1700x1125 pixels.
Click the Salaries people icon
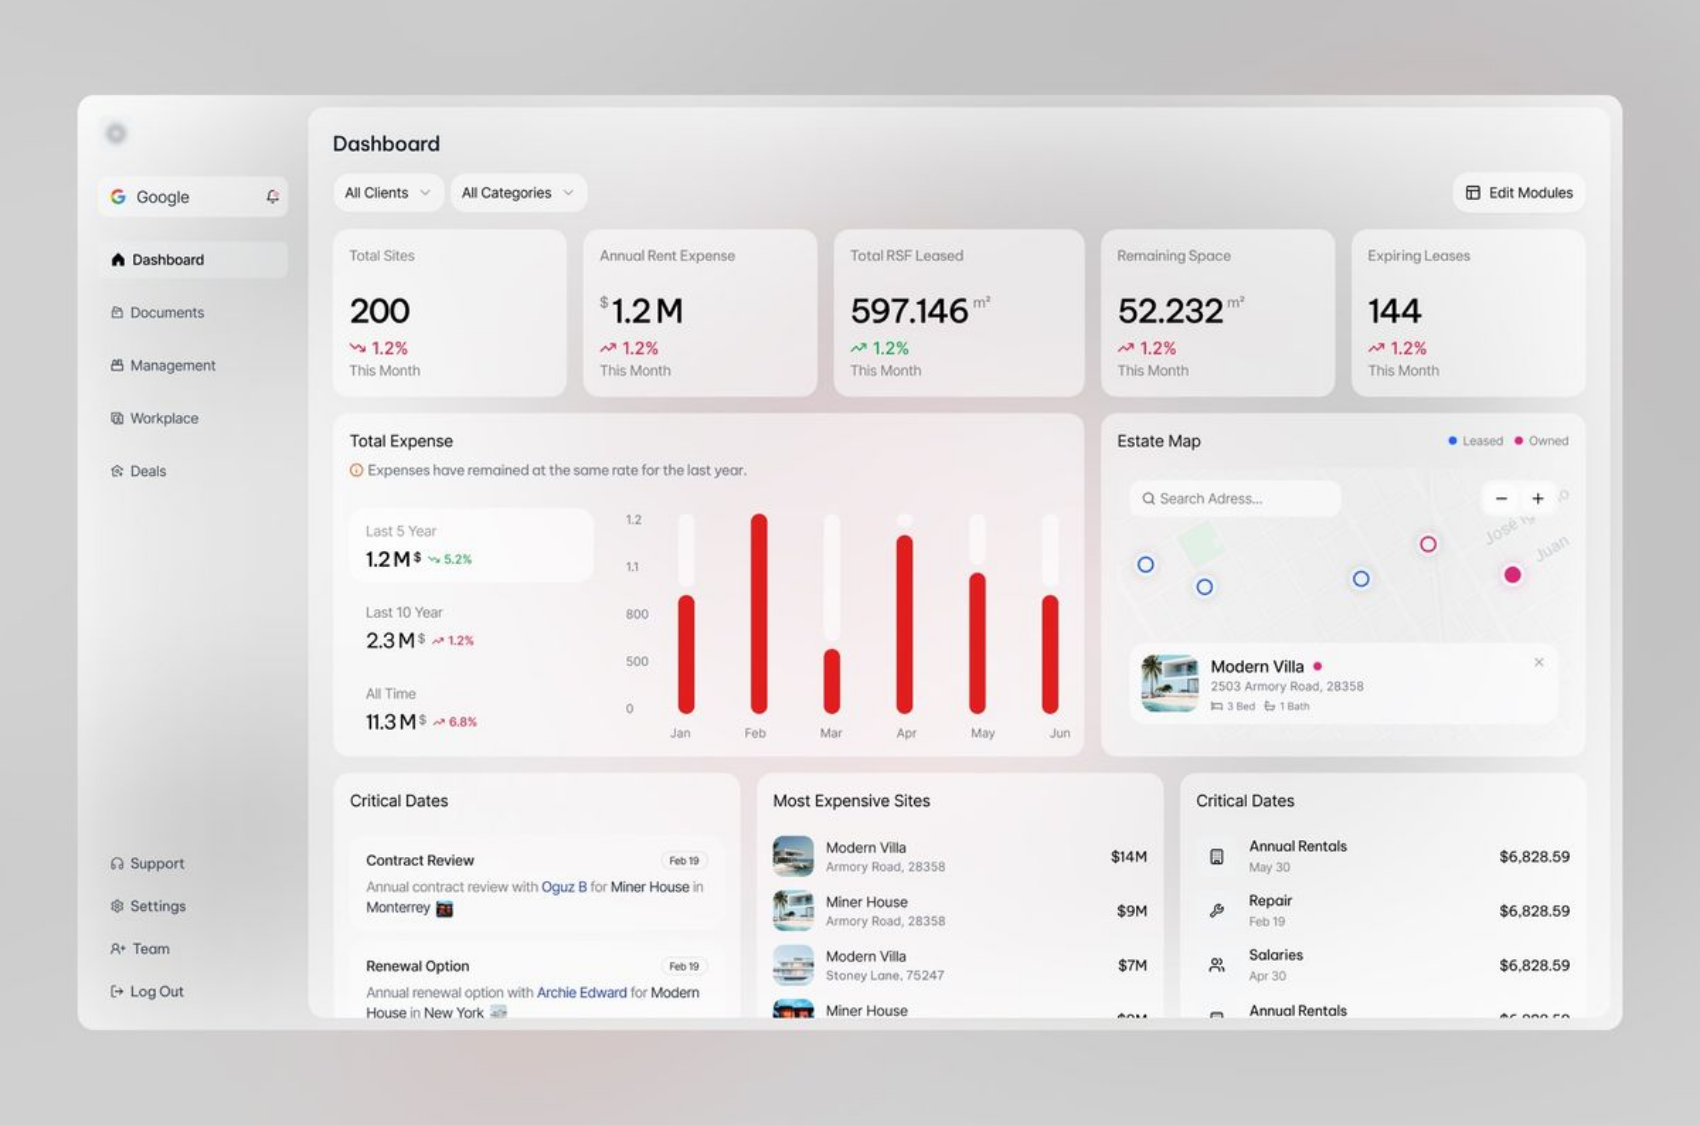coord(1217,965)
